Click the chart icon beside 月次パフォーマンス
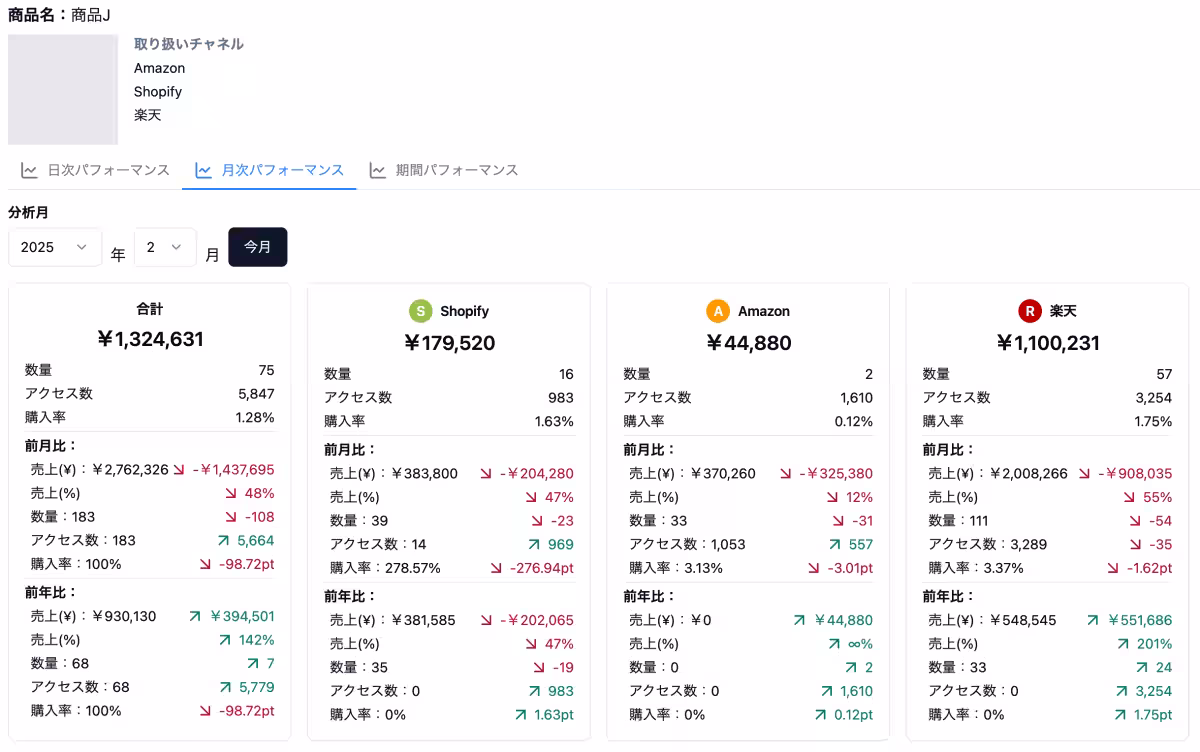This screenshot has height=752, width=1200. pyautogui.click(x=204, y=170)
